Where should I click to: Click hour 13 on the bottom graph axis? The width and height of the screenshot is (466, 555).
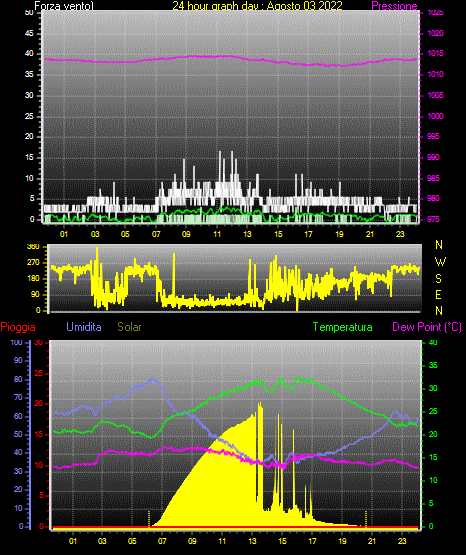[x=252, y=541]
